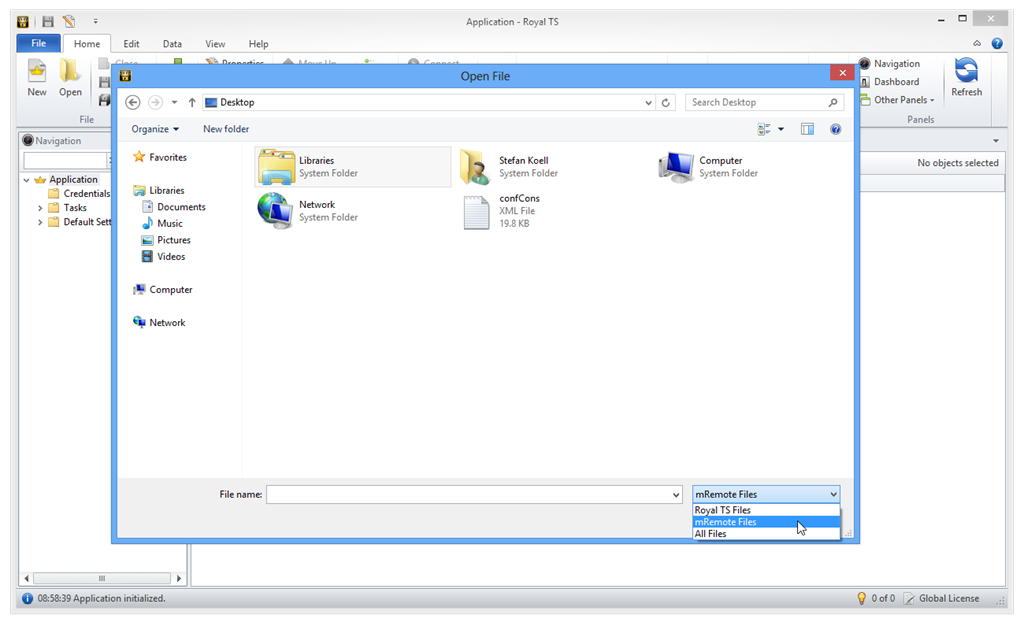Refresh the Desktop folder listing

(665, 102)
